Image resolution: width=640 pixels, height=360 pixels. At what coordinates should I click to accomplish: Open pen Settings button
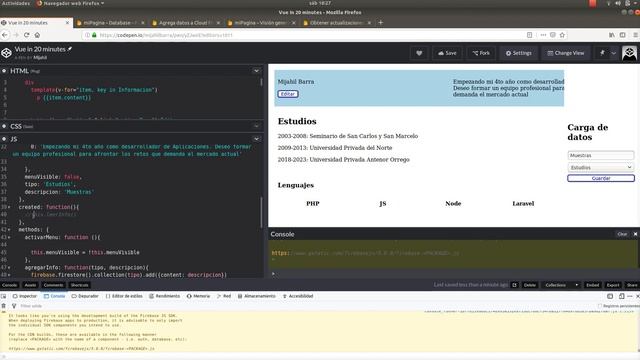coord(518,53)
